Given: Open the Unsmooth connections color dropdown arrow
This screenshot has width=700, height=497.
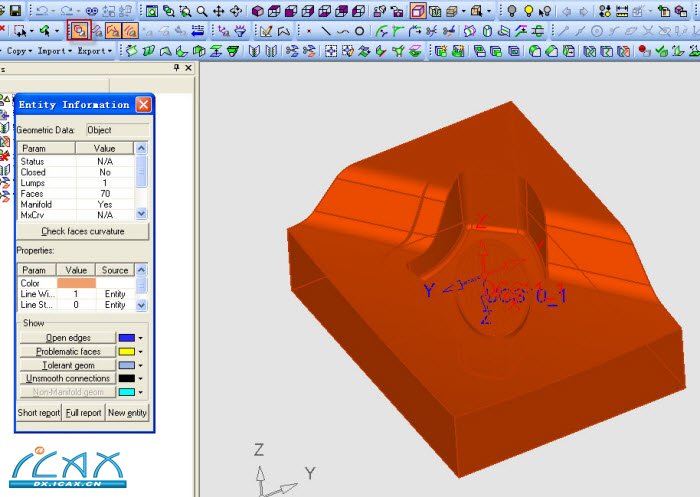Looking at the screenshot, I should pyautogui.click(x=141, y=379).
